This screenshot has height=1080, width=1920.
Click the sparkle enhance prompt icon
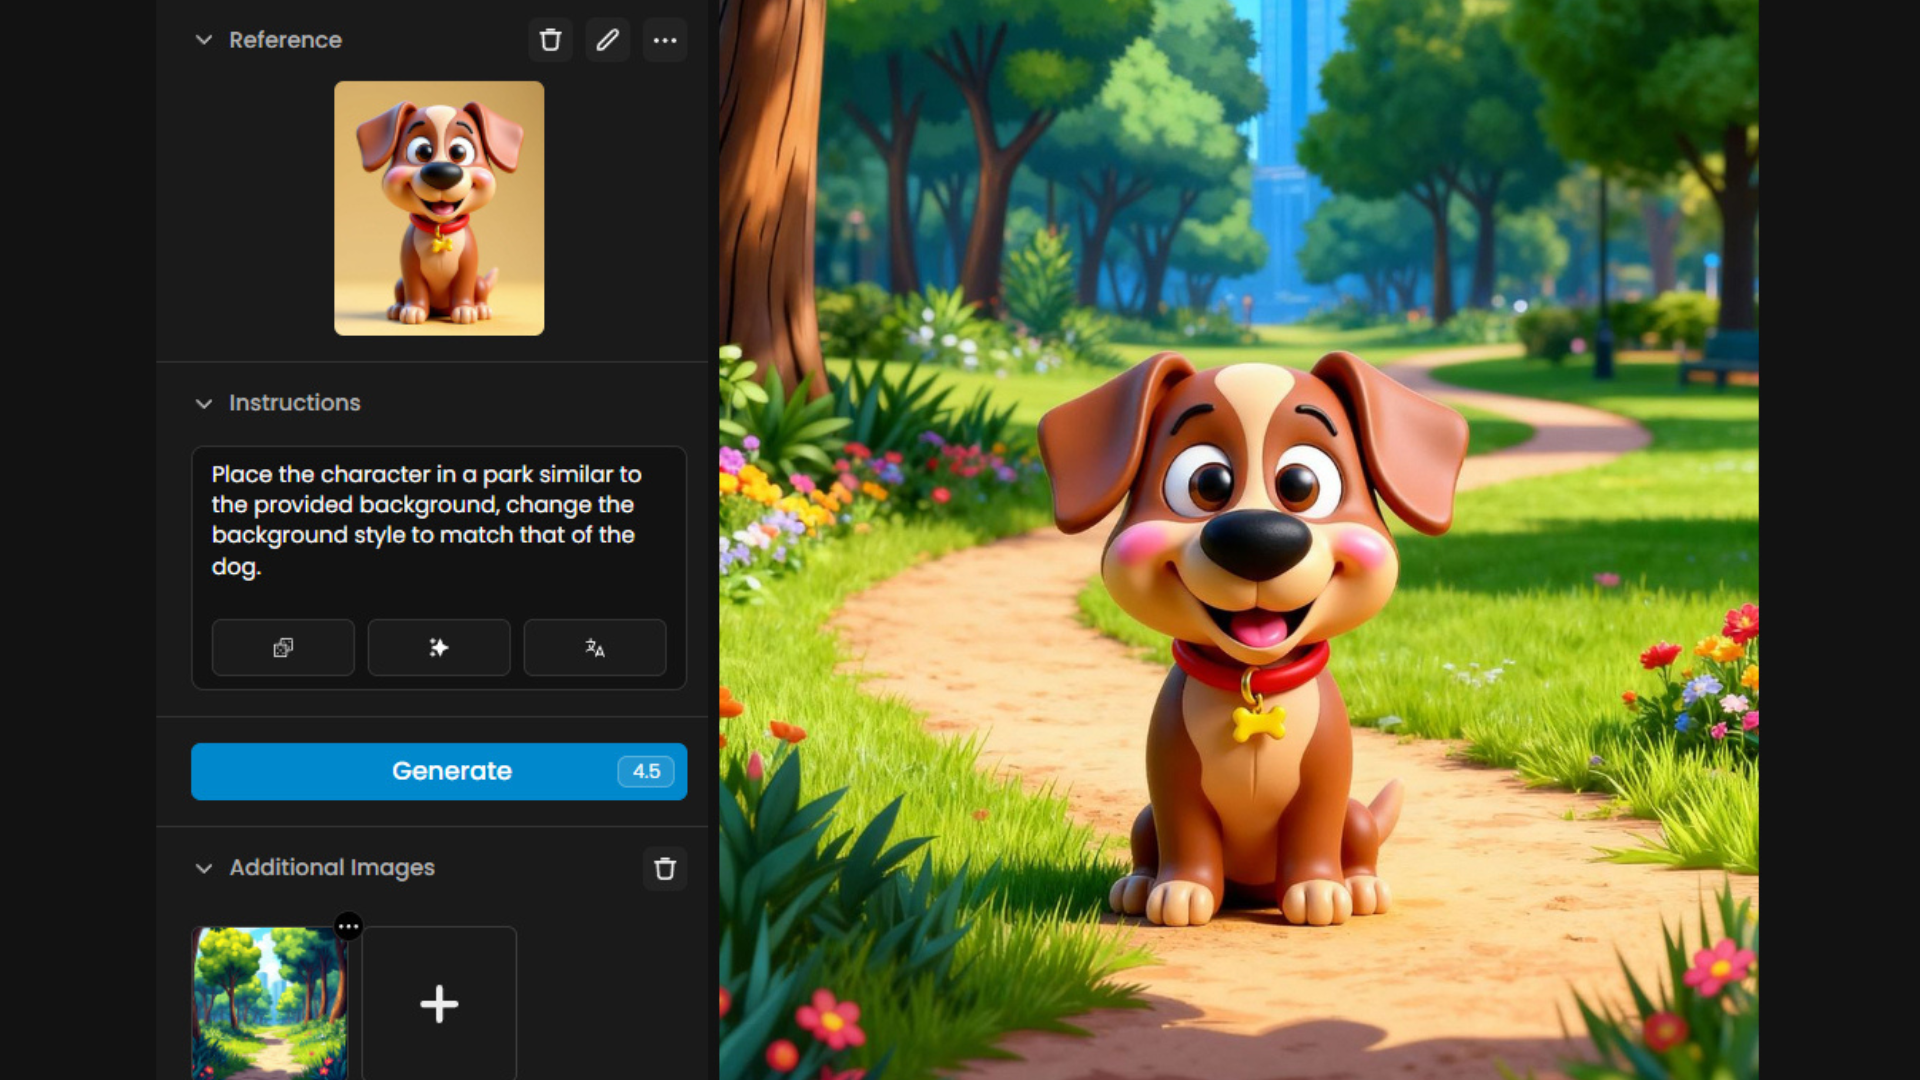(x=439, y=648)
